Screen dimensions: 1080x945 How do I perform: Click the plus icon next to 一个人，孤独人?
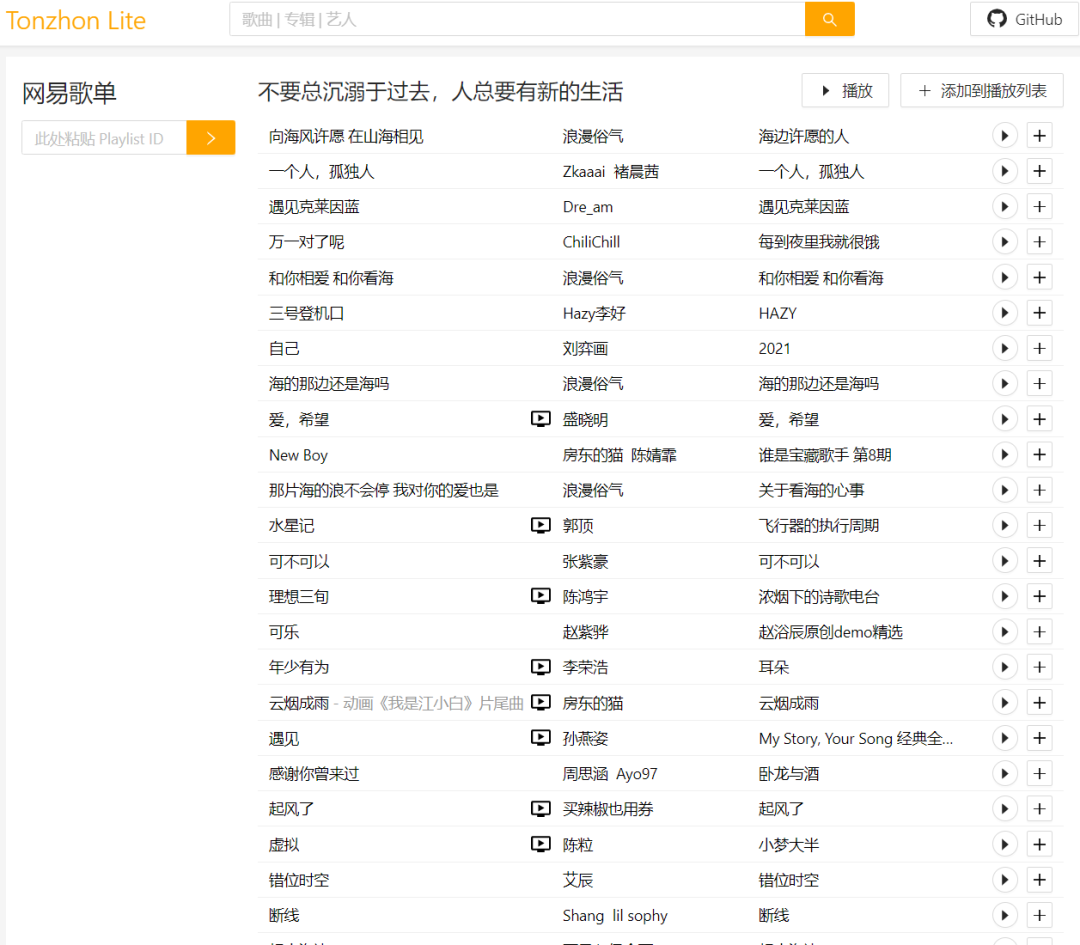click(1039, 171)
